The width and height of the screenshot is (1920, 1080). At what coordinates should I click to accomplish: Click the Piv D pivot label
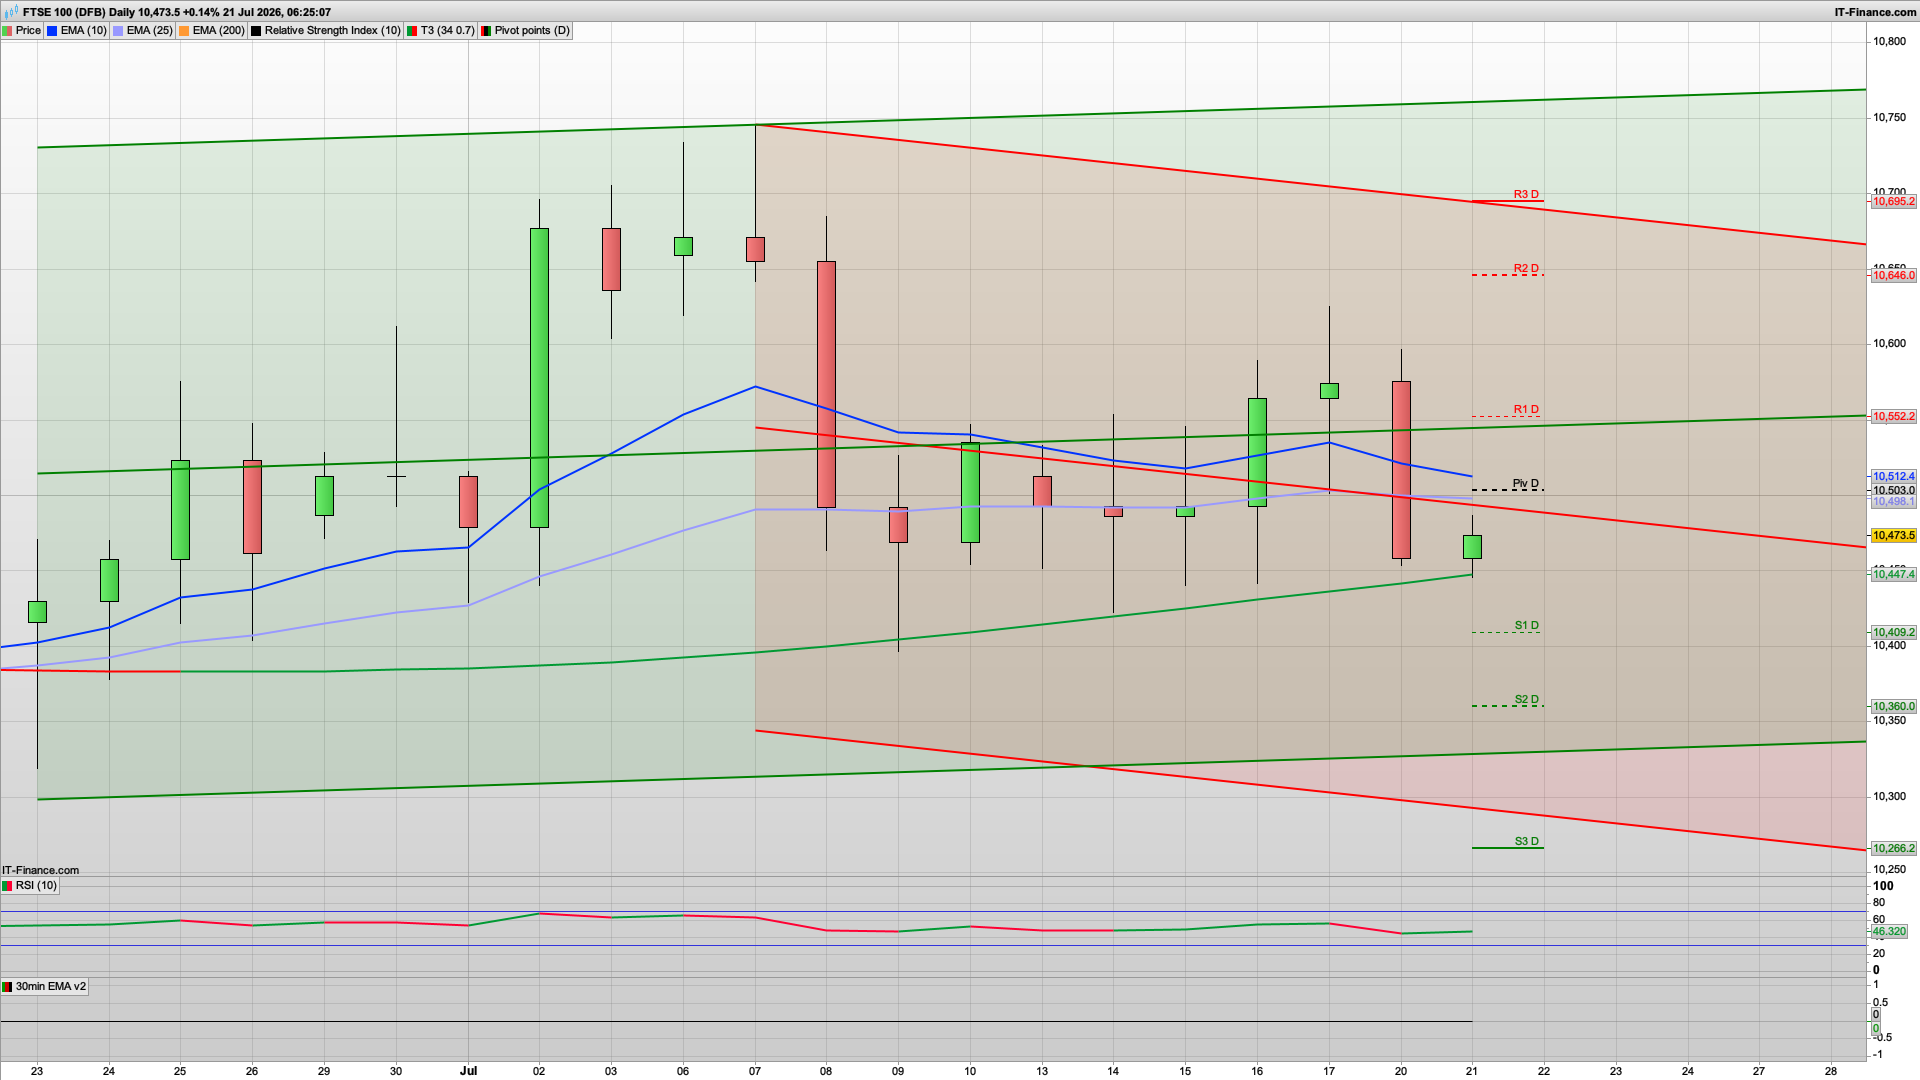pyautogui.click(x=1526, y=483)
